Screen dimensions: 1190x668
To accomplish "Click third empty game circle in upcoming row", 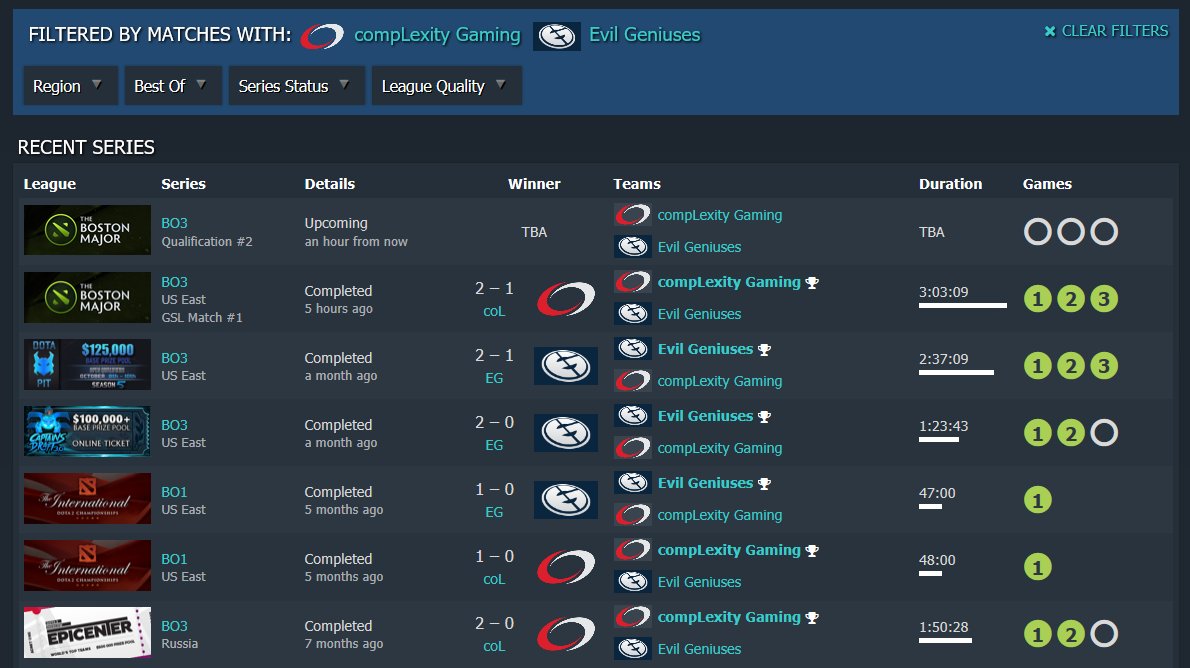I will click(1104, 232).
